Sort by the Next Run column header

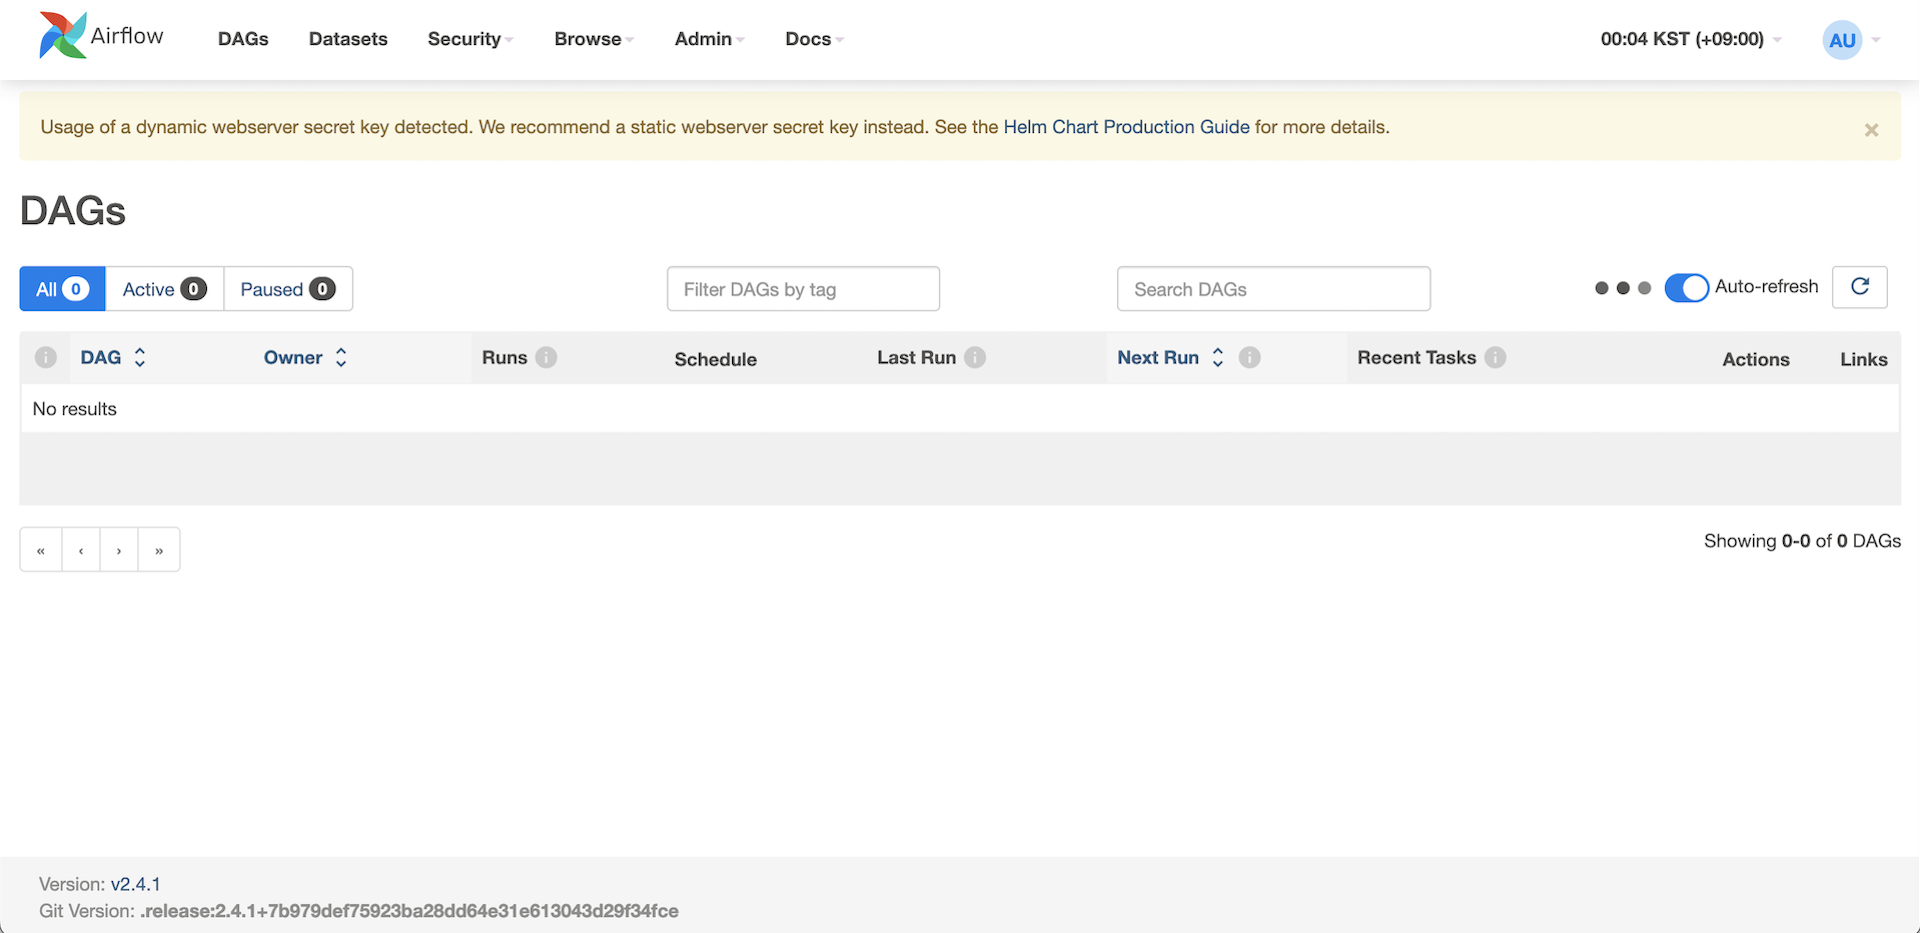[1158, 357]
